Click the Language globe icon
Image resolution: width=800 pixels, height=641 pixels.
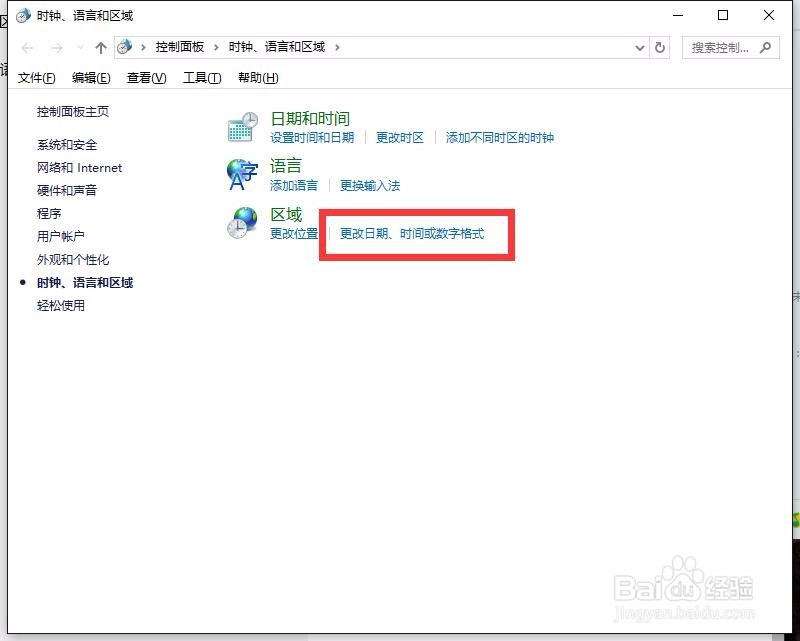[242, 174]
